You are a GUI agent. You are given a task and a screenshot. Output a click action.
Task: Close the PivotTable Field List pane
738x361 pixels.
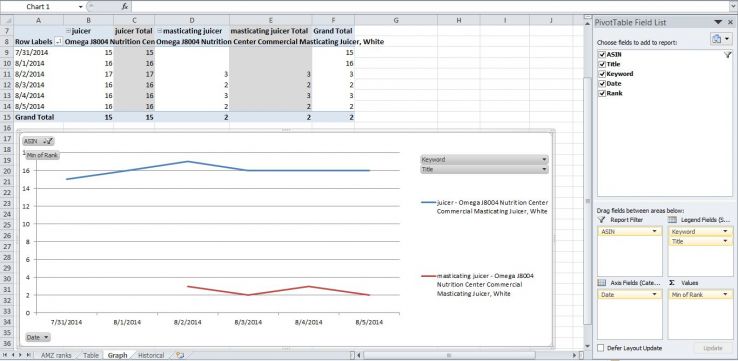point(729,22)
